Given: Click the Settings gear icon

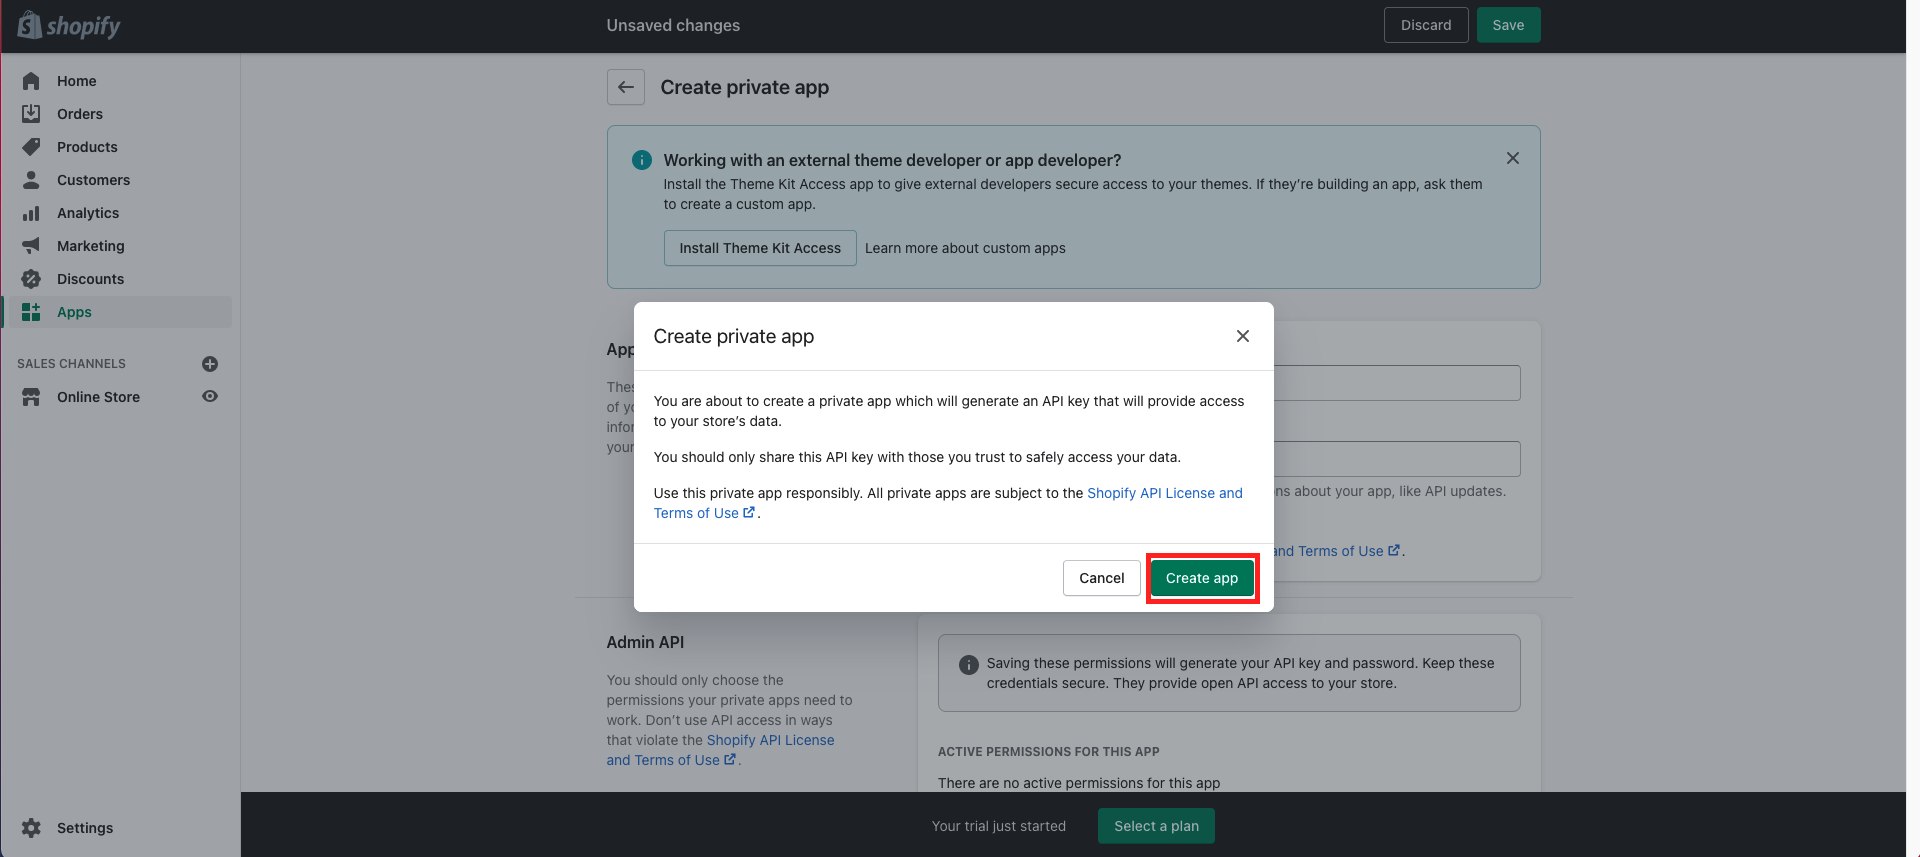Looking at the screenshot, I should tap(31, 828).
